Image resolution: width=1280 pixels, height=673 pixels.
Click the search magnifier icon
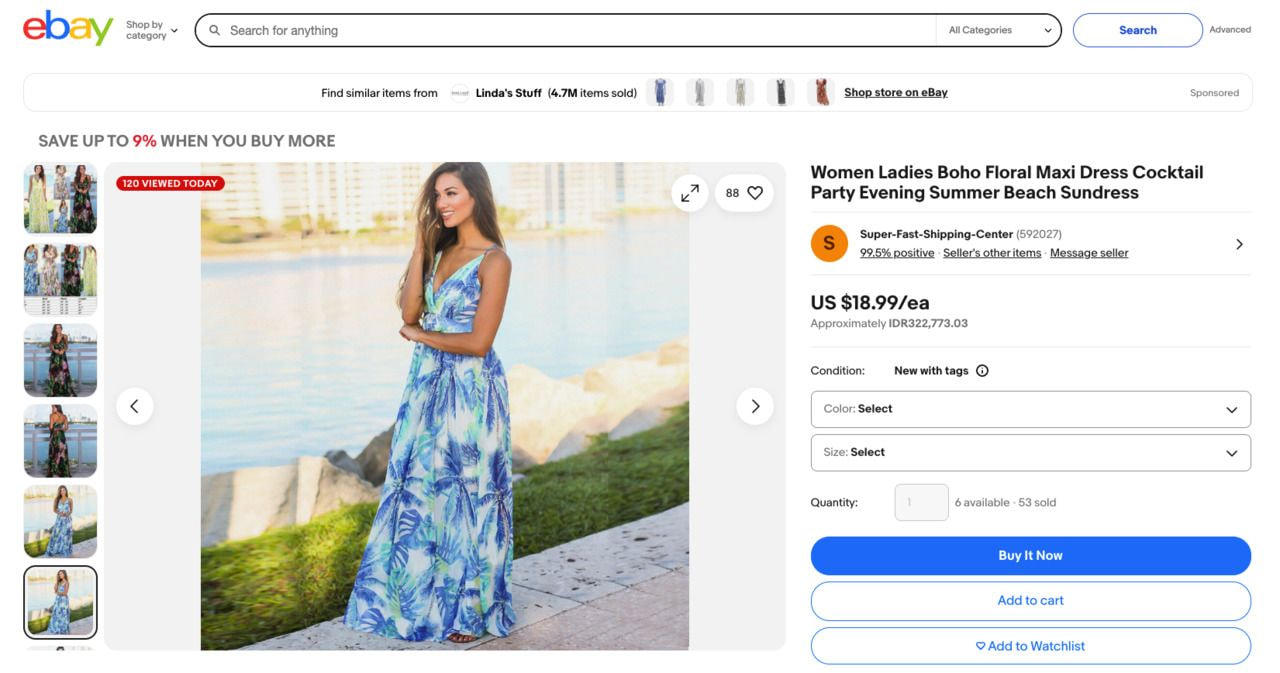[x=214, y=30]
